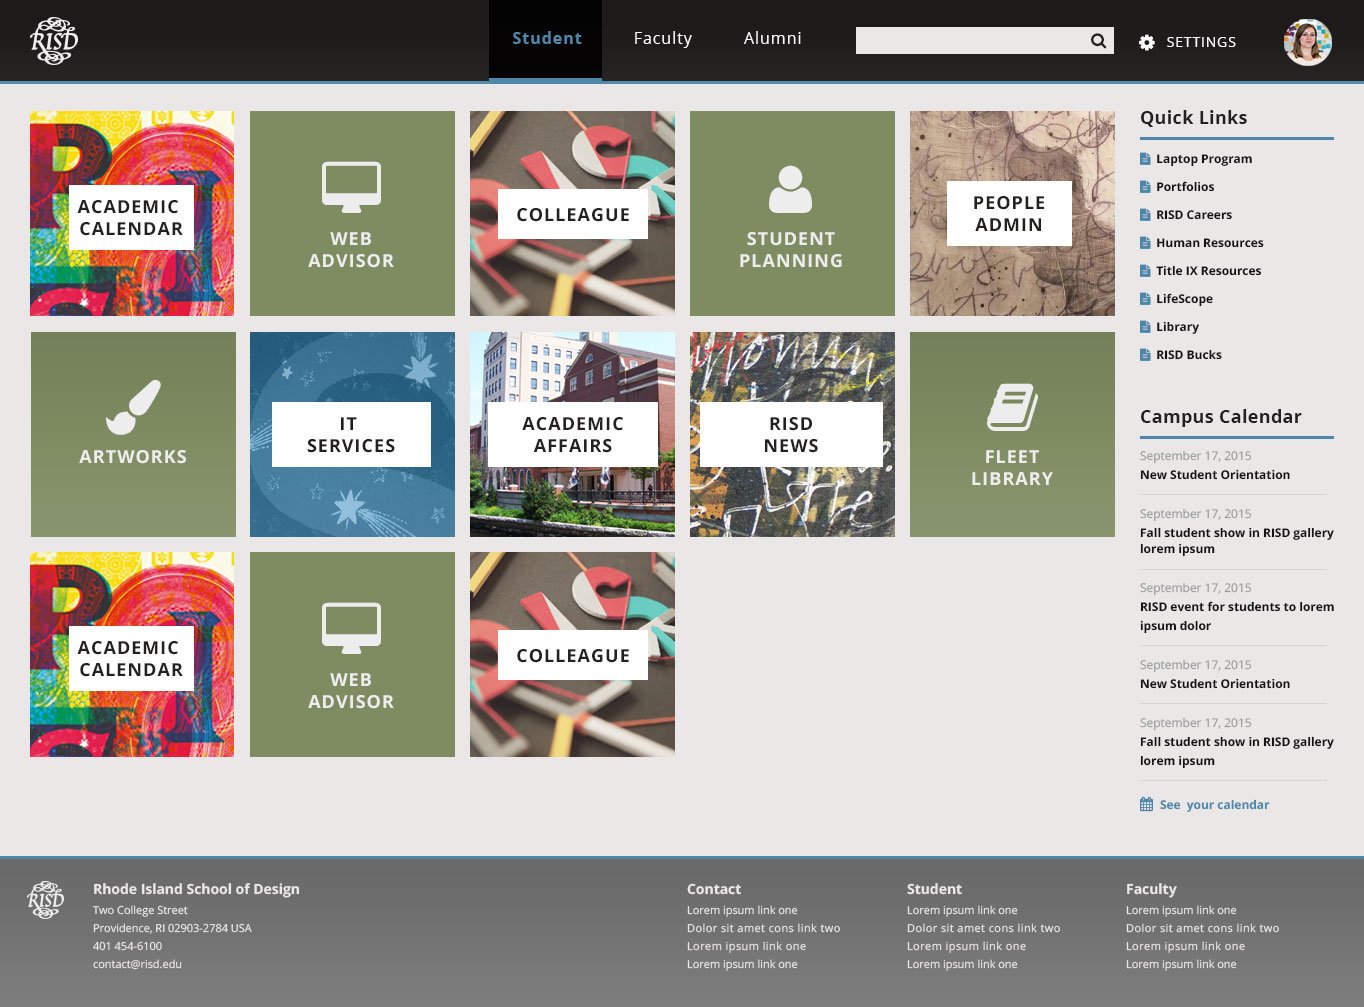
Task: Open the bottom-row Colleague tile
Action: (x=572, y=654)
